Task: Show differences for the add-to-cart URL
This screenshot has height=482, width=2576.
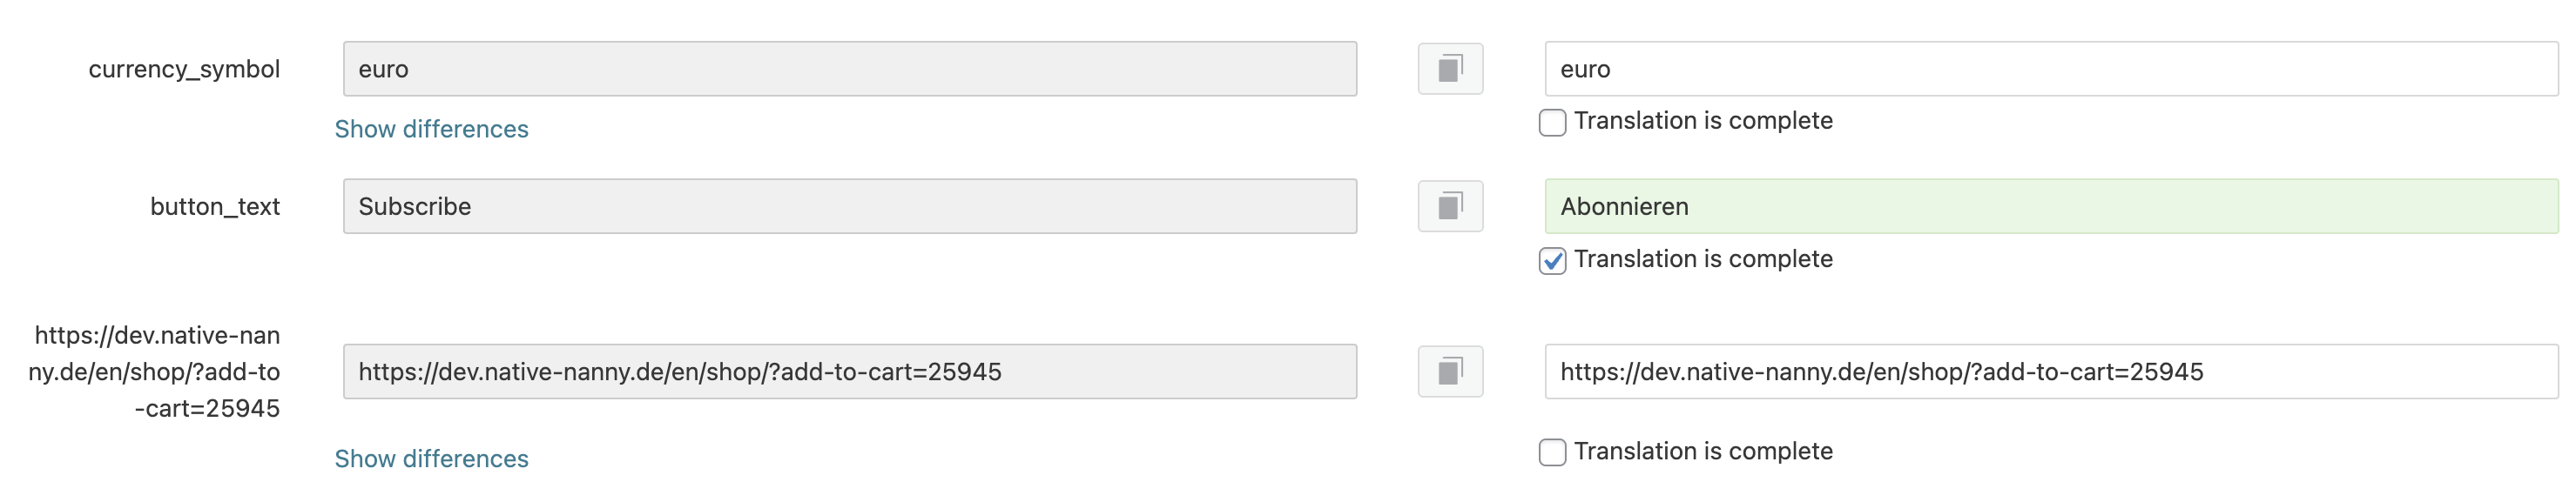Action: [431, 459]
